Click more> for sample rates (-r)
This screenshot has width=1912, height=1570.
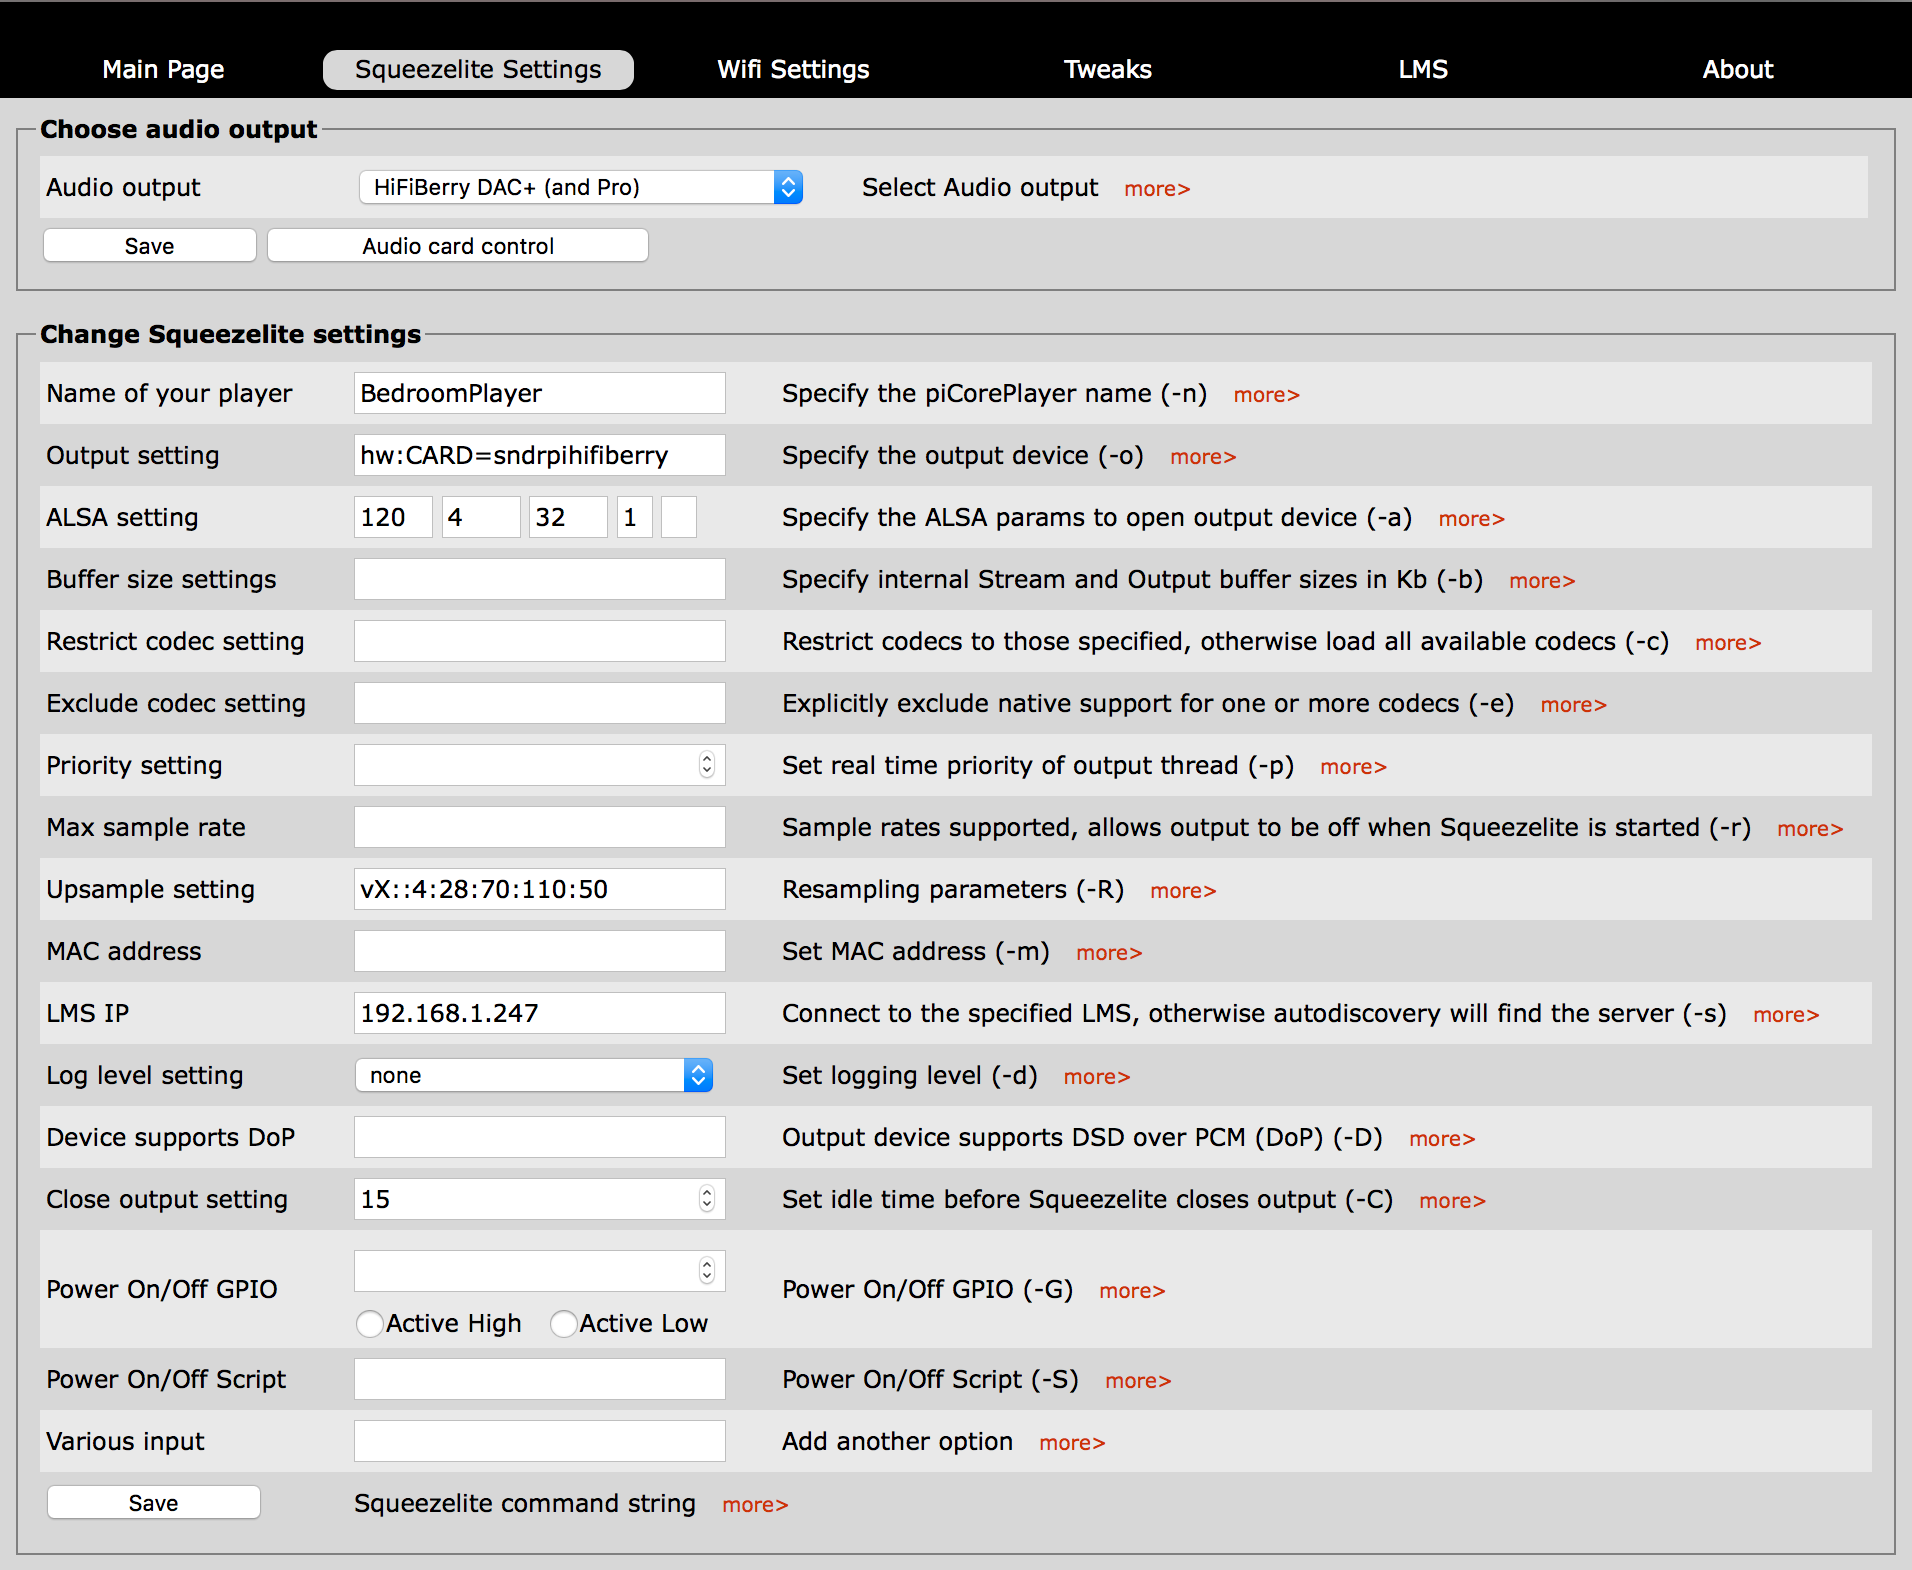click(1810, 829)
